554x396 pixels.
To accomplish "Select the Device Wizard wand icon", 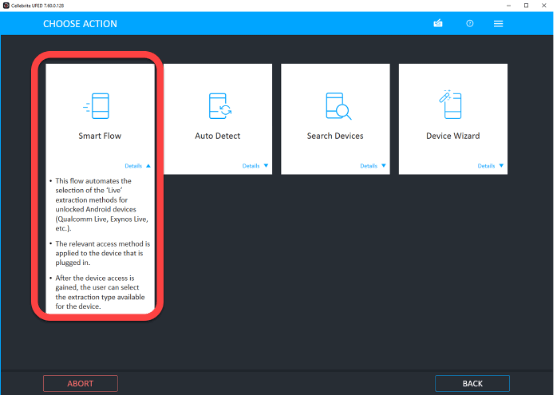I will pyautogui.click(x=450, y=104).
